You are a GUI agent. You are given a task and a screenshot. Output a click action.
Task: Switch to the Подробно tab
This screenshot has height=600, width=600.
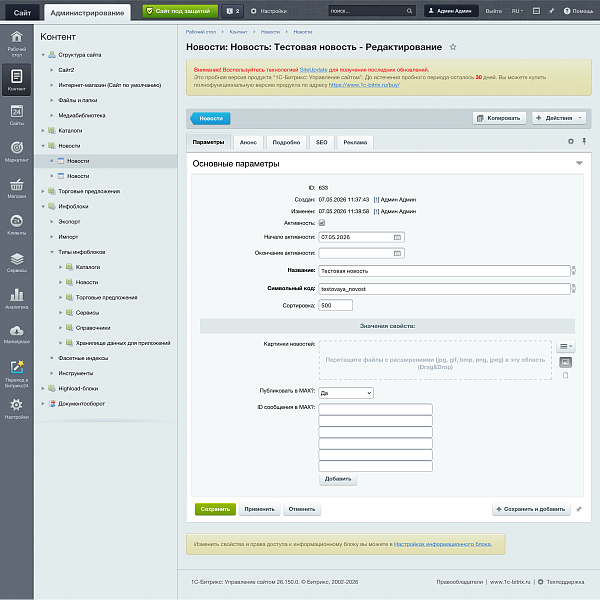286,142
